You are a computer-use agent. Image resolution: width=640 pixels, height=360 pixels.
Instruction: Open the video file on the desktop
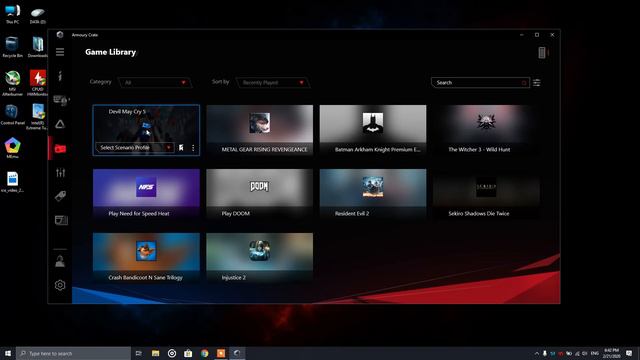13,182
